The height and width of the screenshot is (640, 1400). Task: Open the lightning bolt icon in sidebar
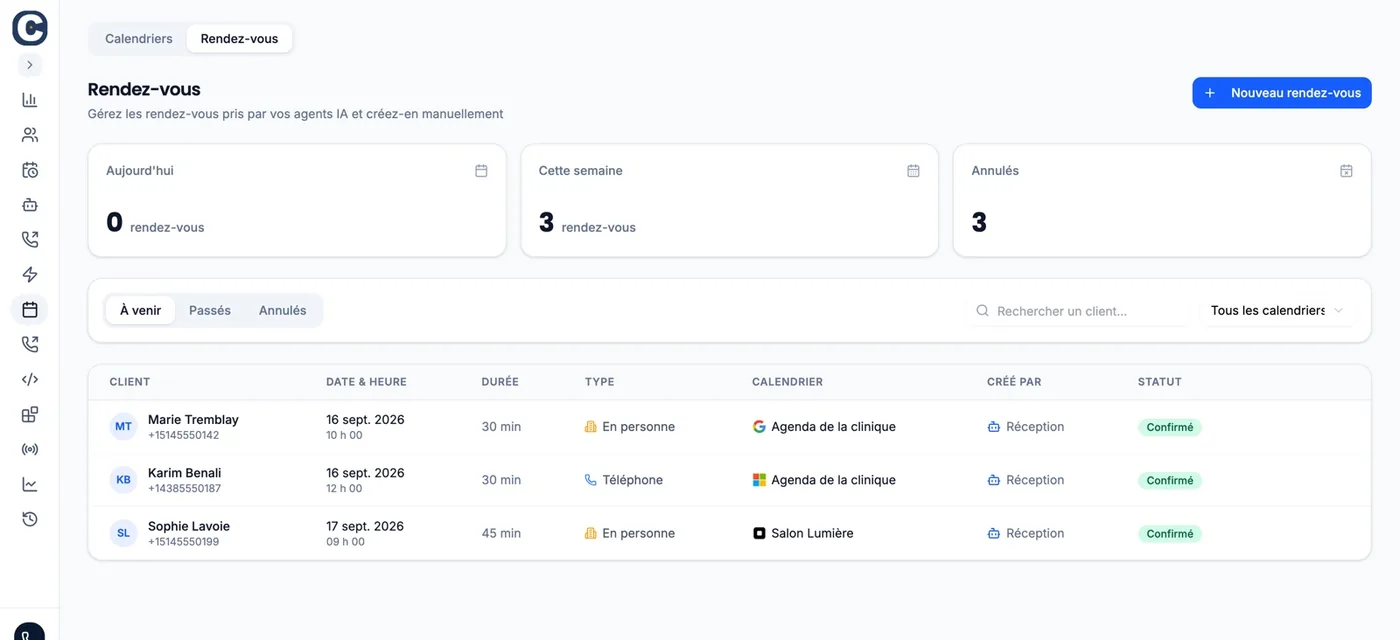click(x=30, y=275)
